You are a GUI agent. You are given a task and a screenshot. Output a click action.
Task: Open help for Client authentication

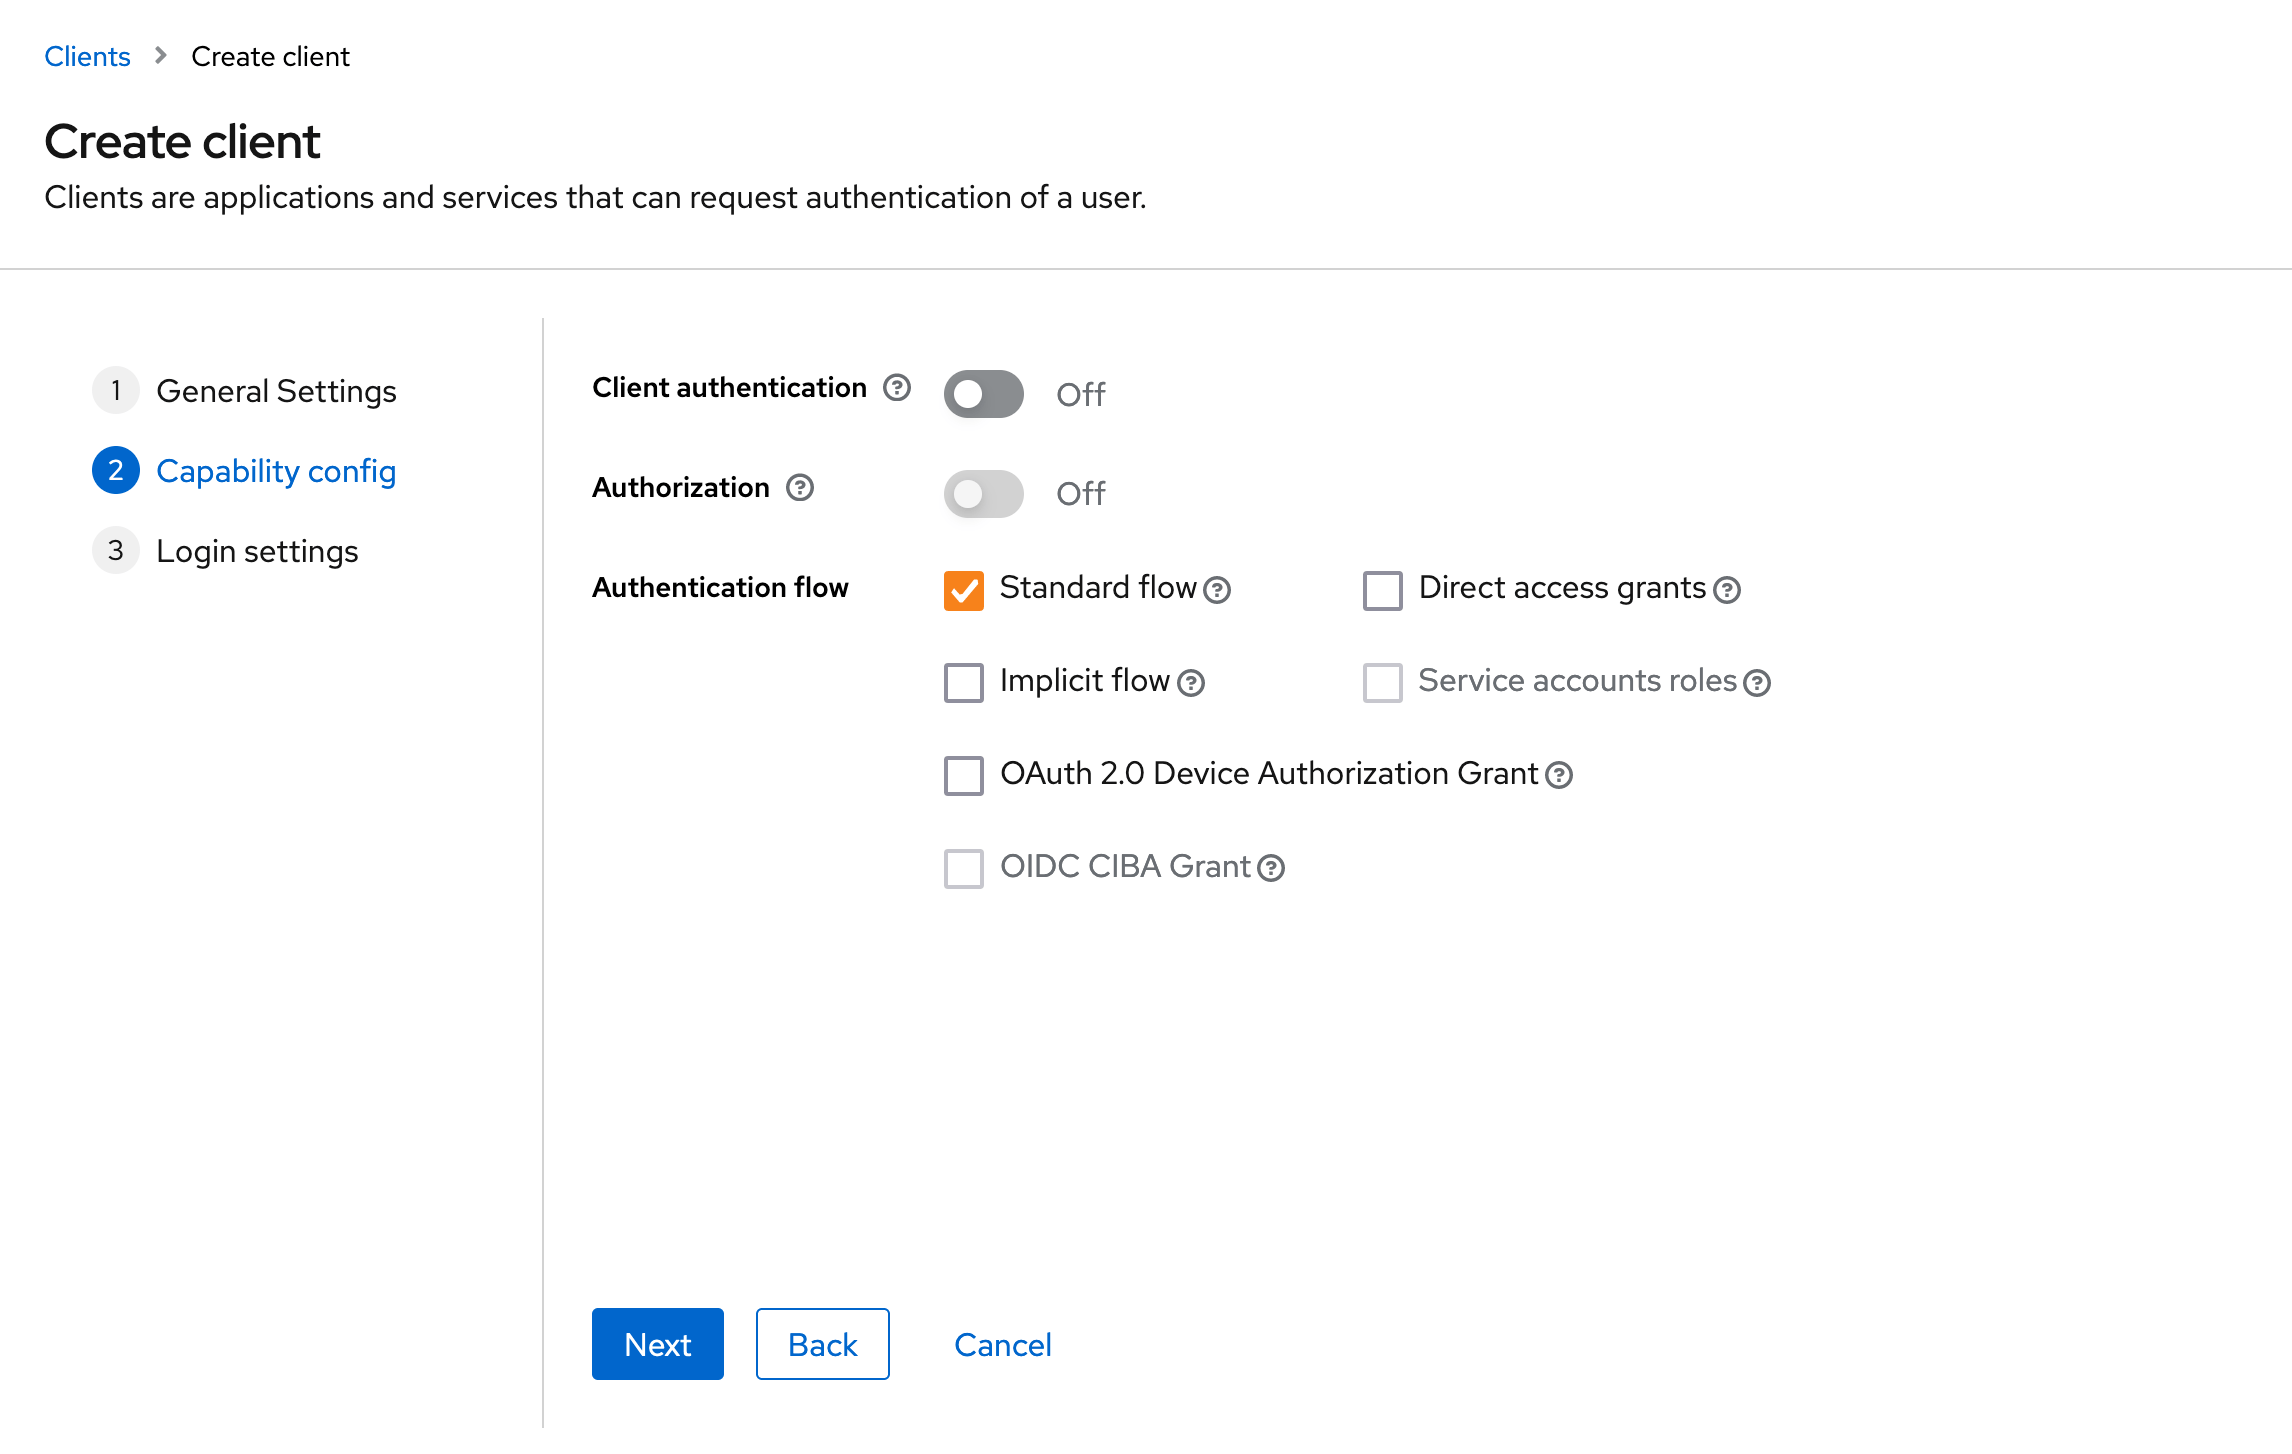point(896,390)
